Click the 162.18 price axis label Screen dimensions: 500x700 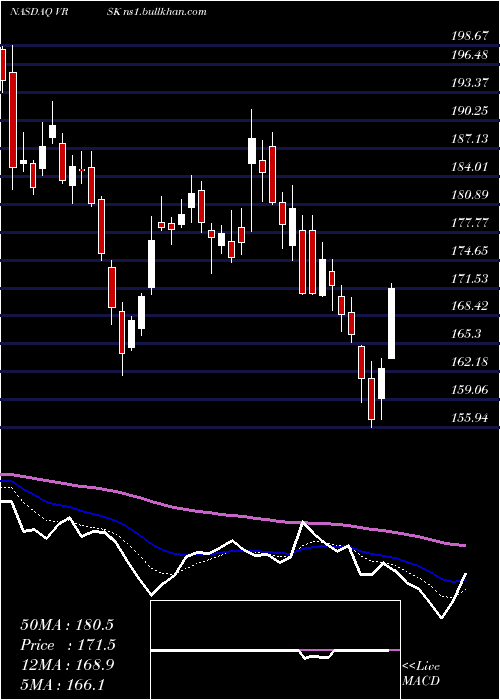pyautogui.click(x=470, y=362)
